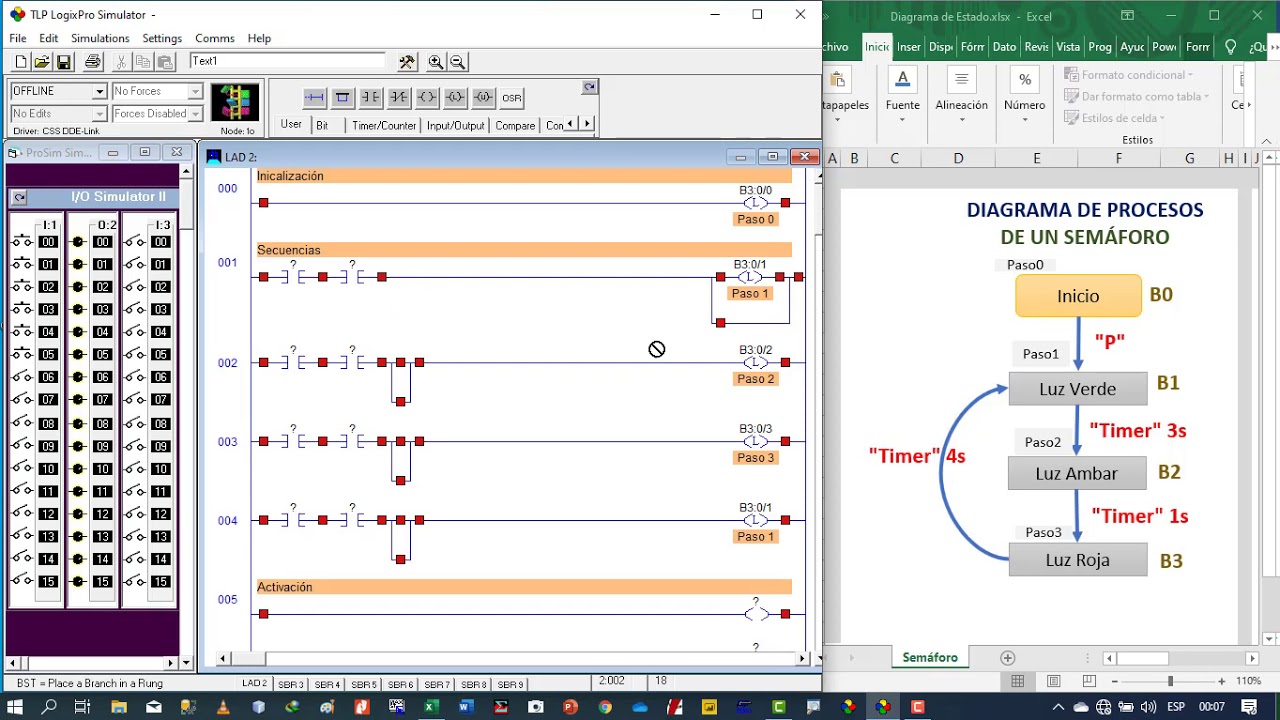
Task: Open the Comms menu
Action: pyautogui.click(x=215, y=38)
